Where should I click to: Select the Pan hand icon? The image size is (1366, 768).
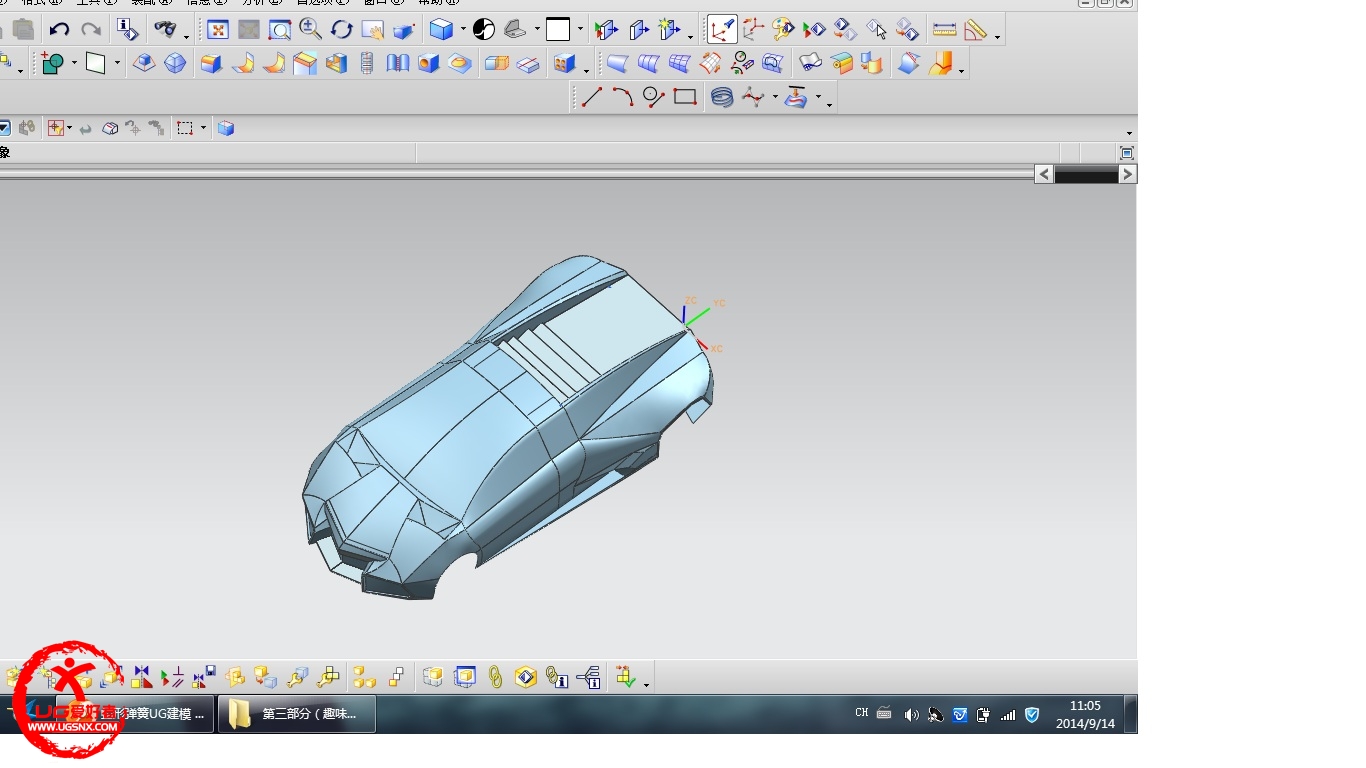coord(373,29)
